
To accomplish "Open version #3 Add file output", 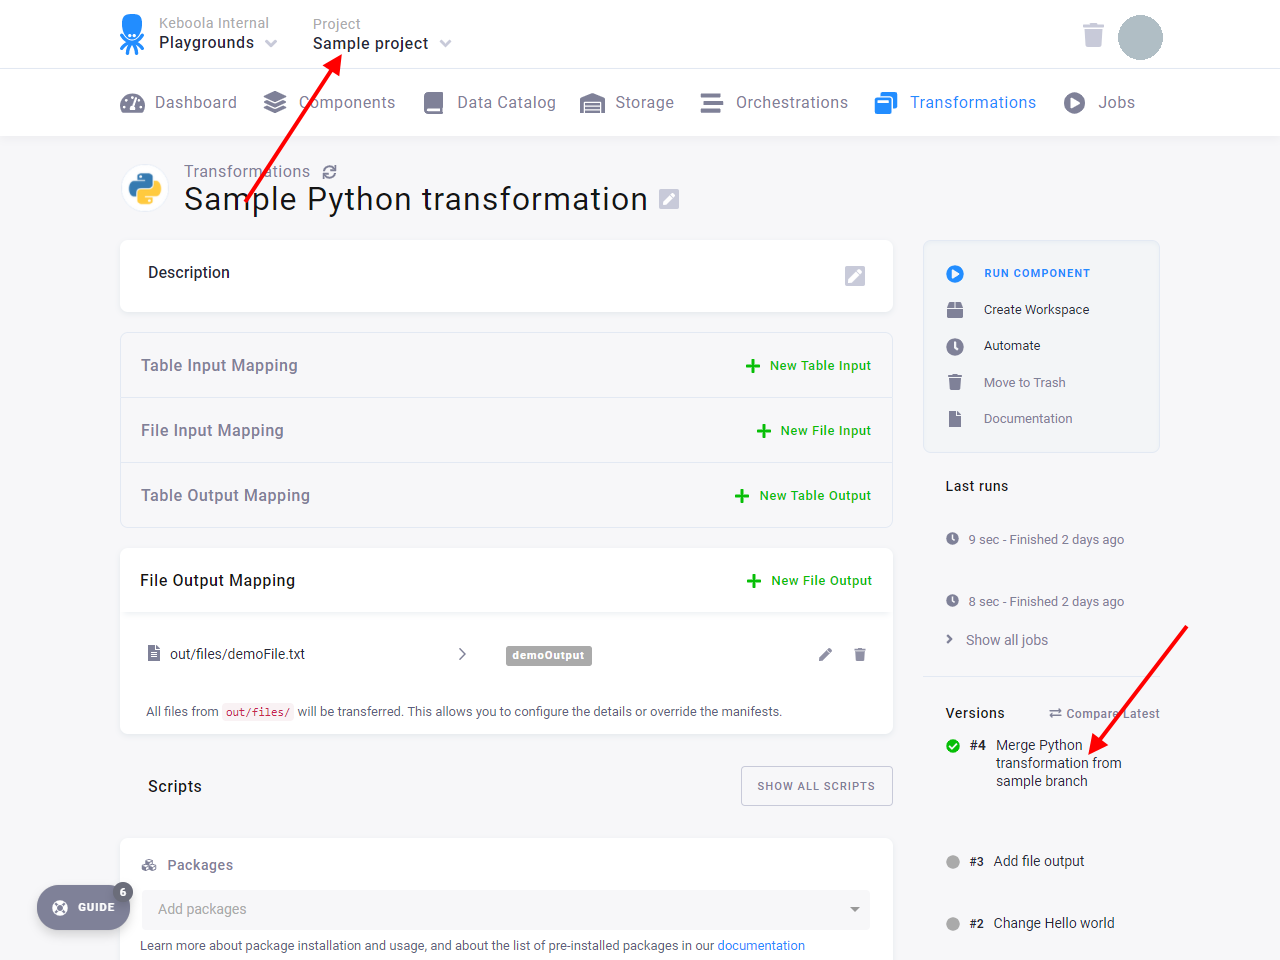I will point(1039,862).
